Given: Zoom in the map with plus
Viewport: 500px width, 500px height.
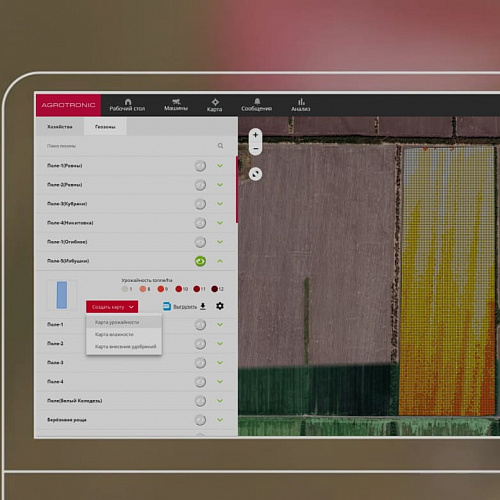Looking at the screenshot, I should 255,135.
